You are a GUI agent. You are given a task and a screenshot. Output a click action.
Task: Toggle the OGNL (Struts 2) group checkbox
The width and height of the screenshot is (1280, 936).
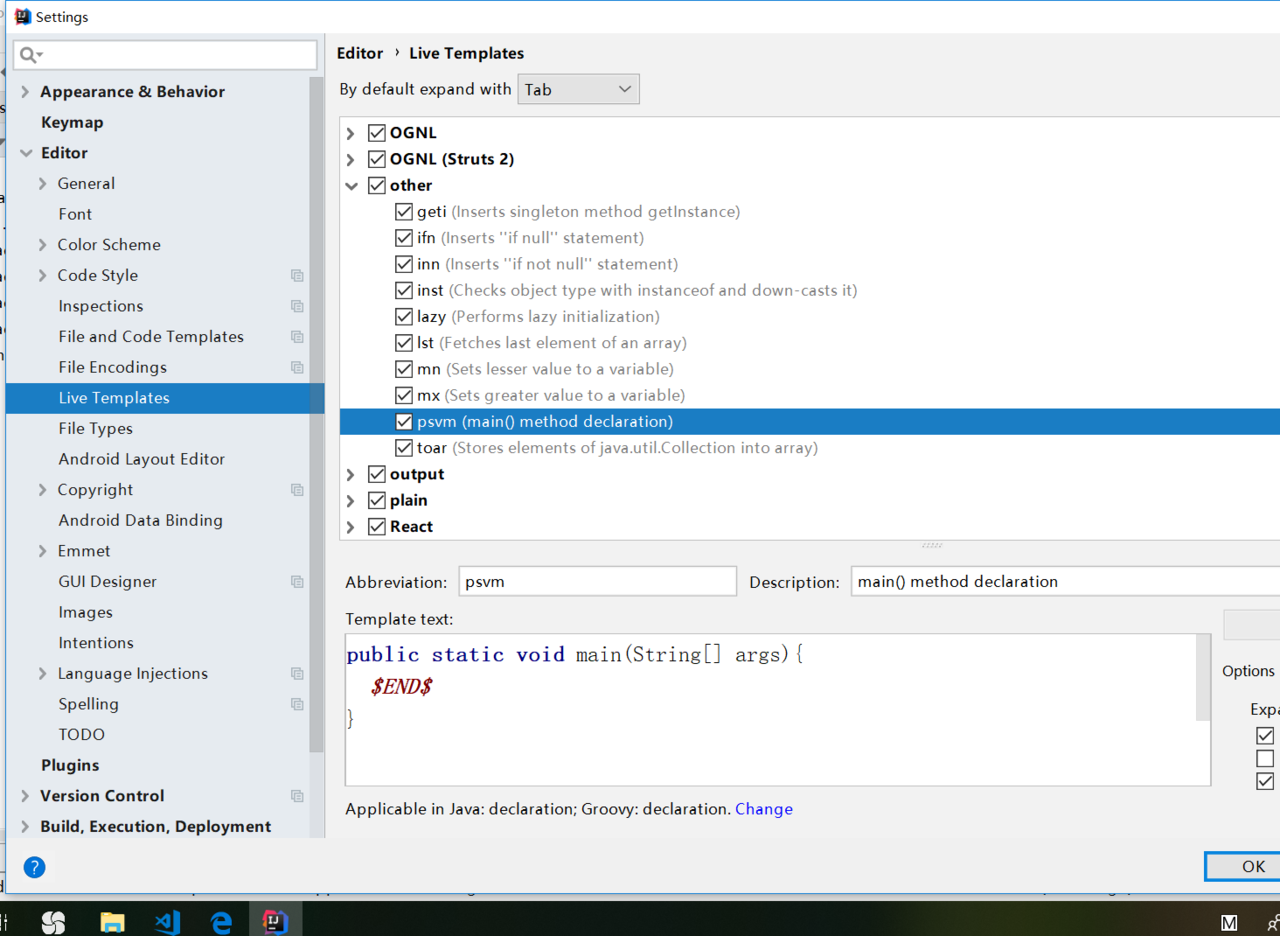(x=377, y=159)
